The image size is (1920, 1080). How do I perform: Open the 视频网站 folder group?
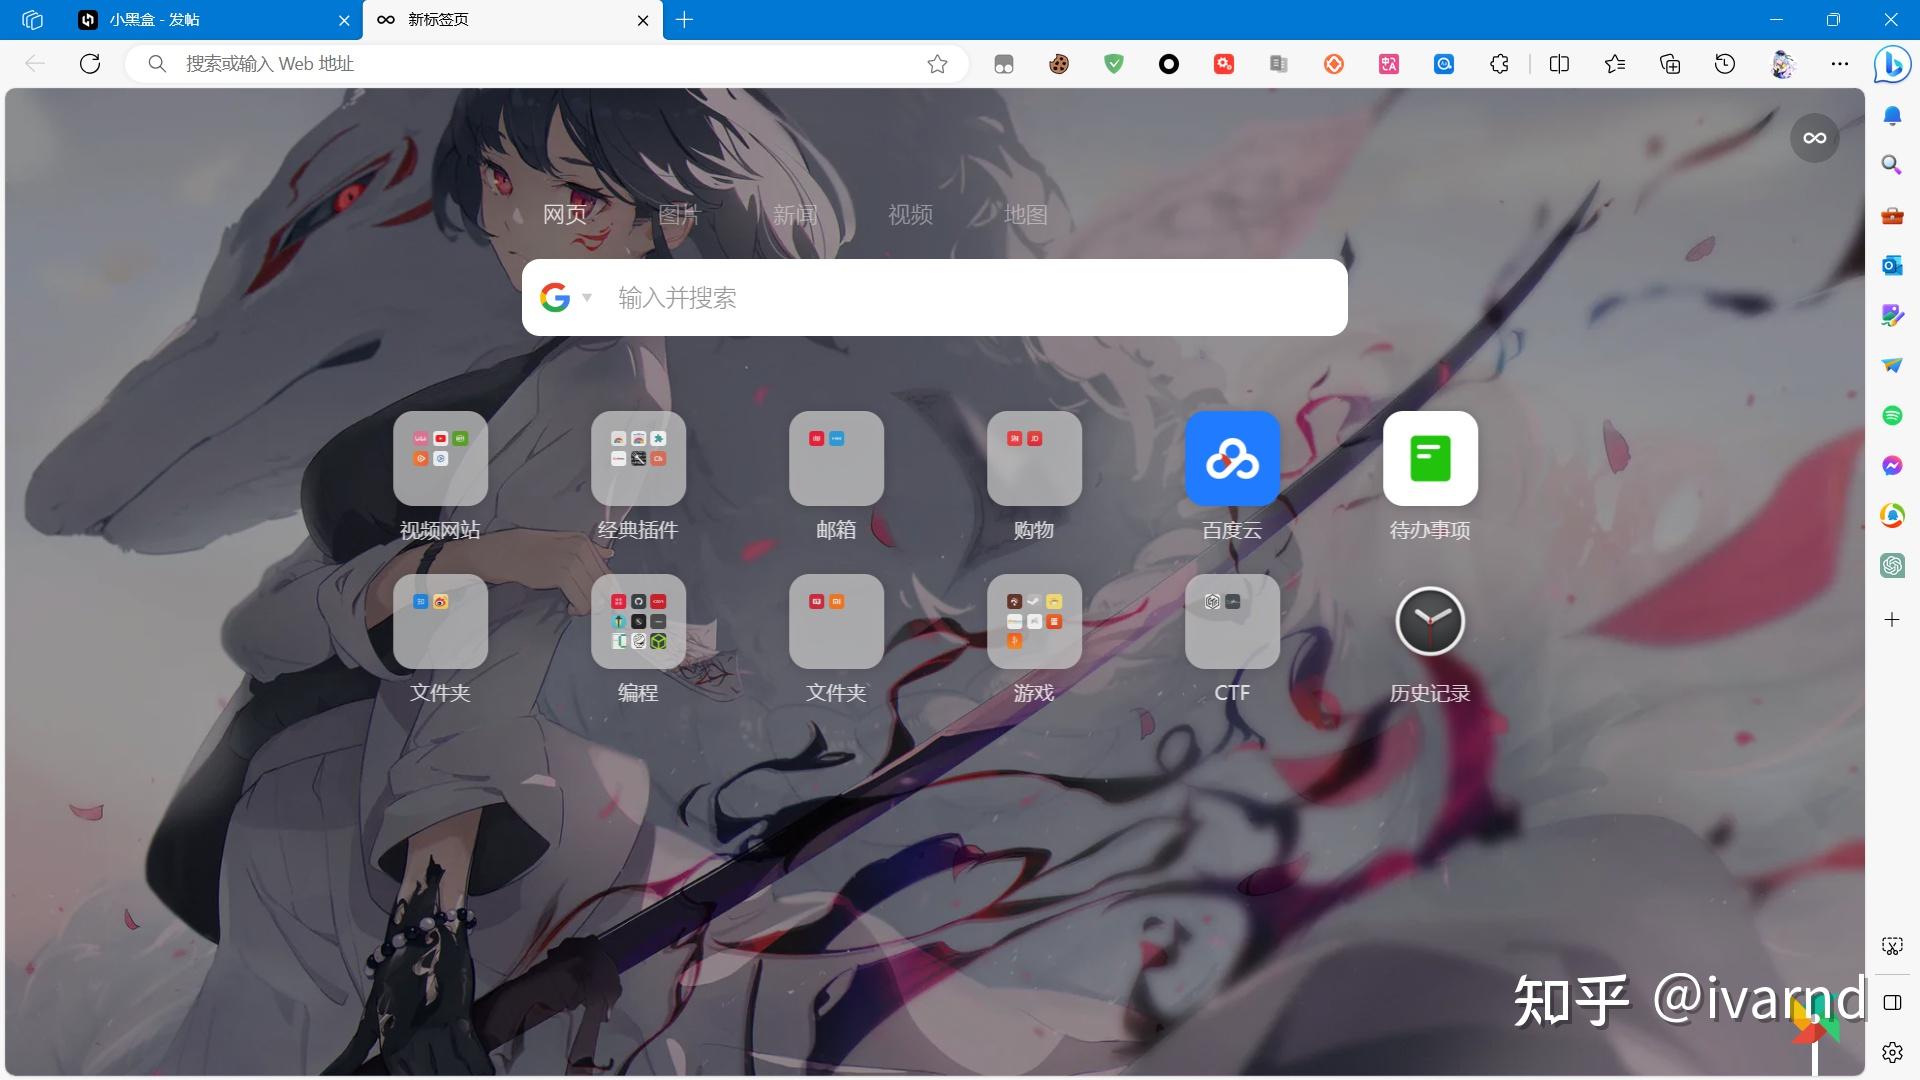point(440,459)
